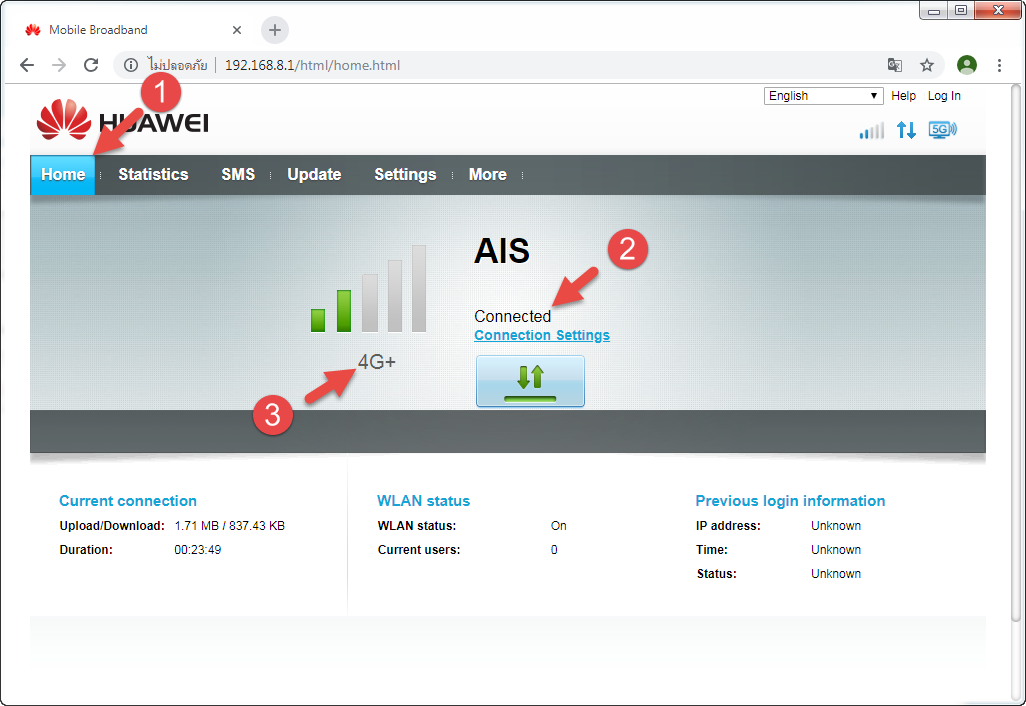Click the page vertical scrollbar
The width and height of the screenshot is (1026, 706).
click(1016, 353)
